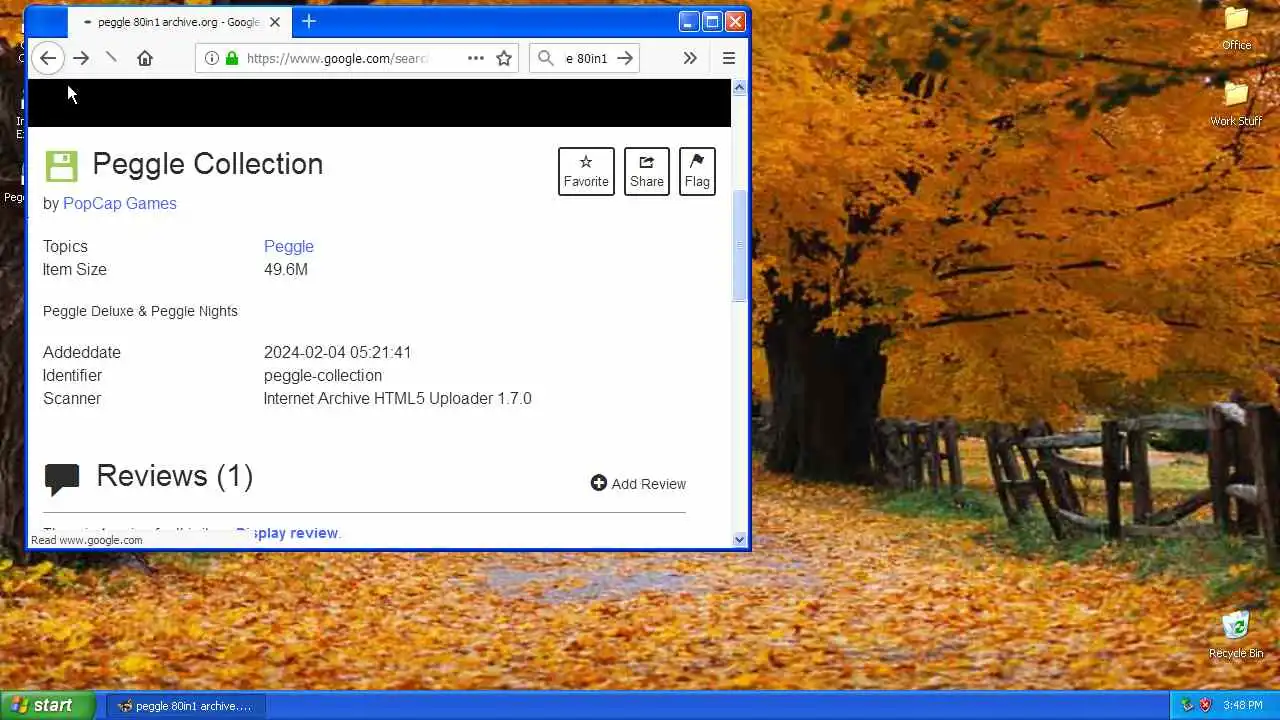1280x720 pixels.
Task: Click the taskbar clock 3:48 PM
Action: [1243, 705]
